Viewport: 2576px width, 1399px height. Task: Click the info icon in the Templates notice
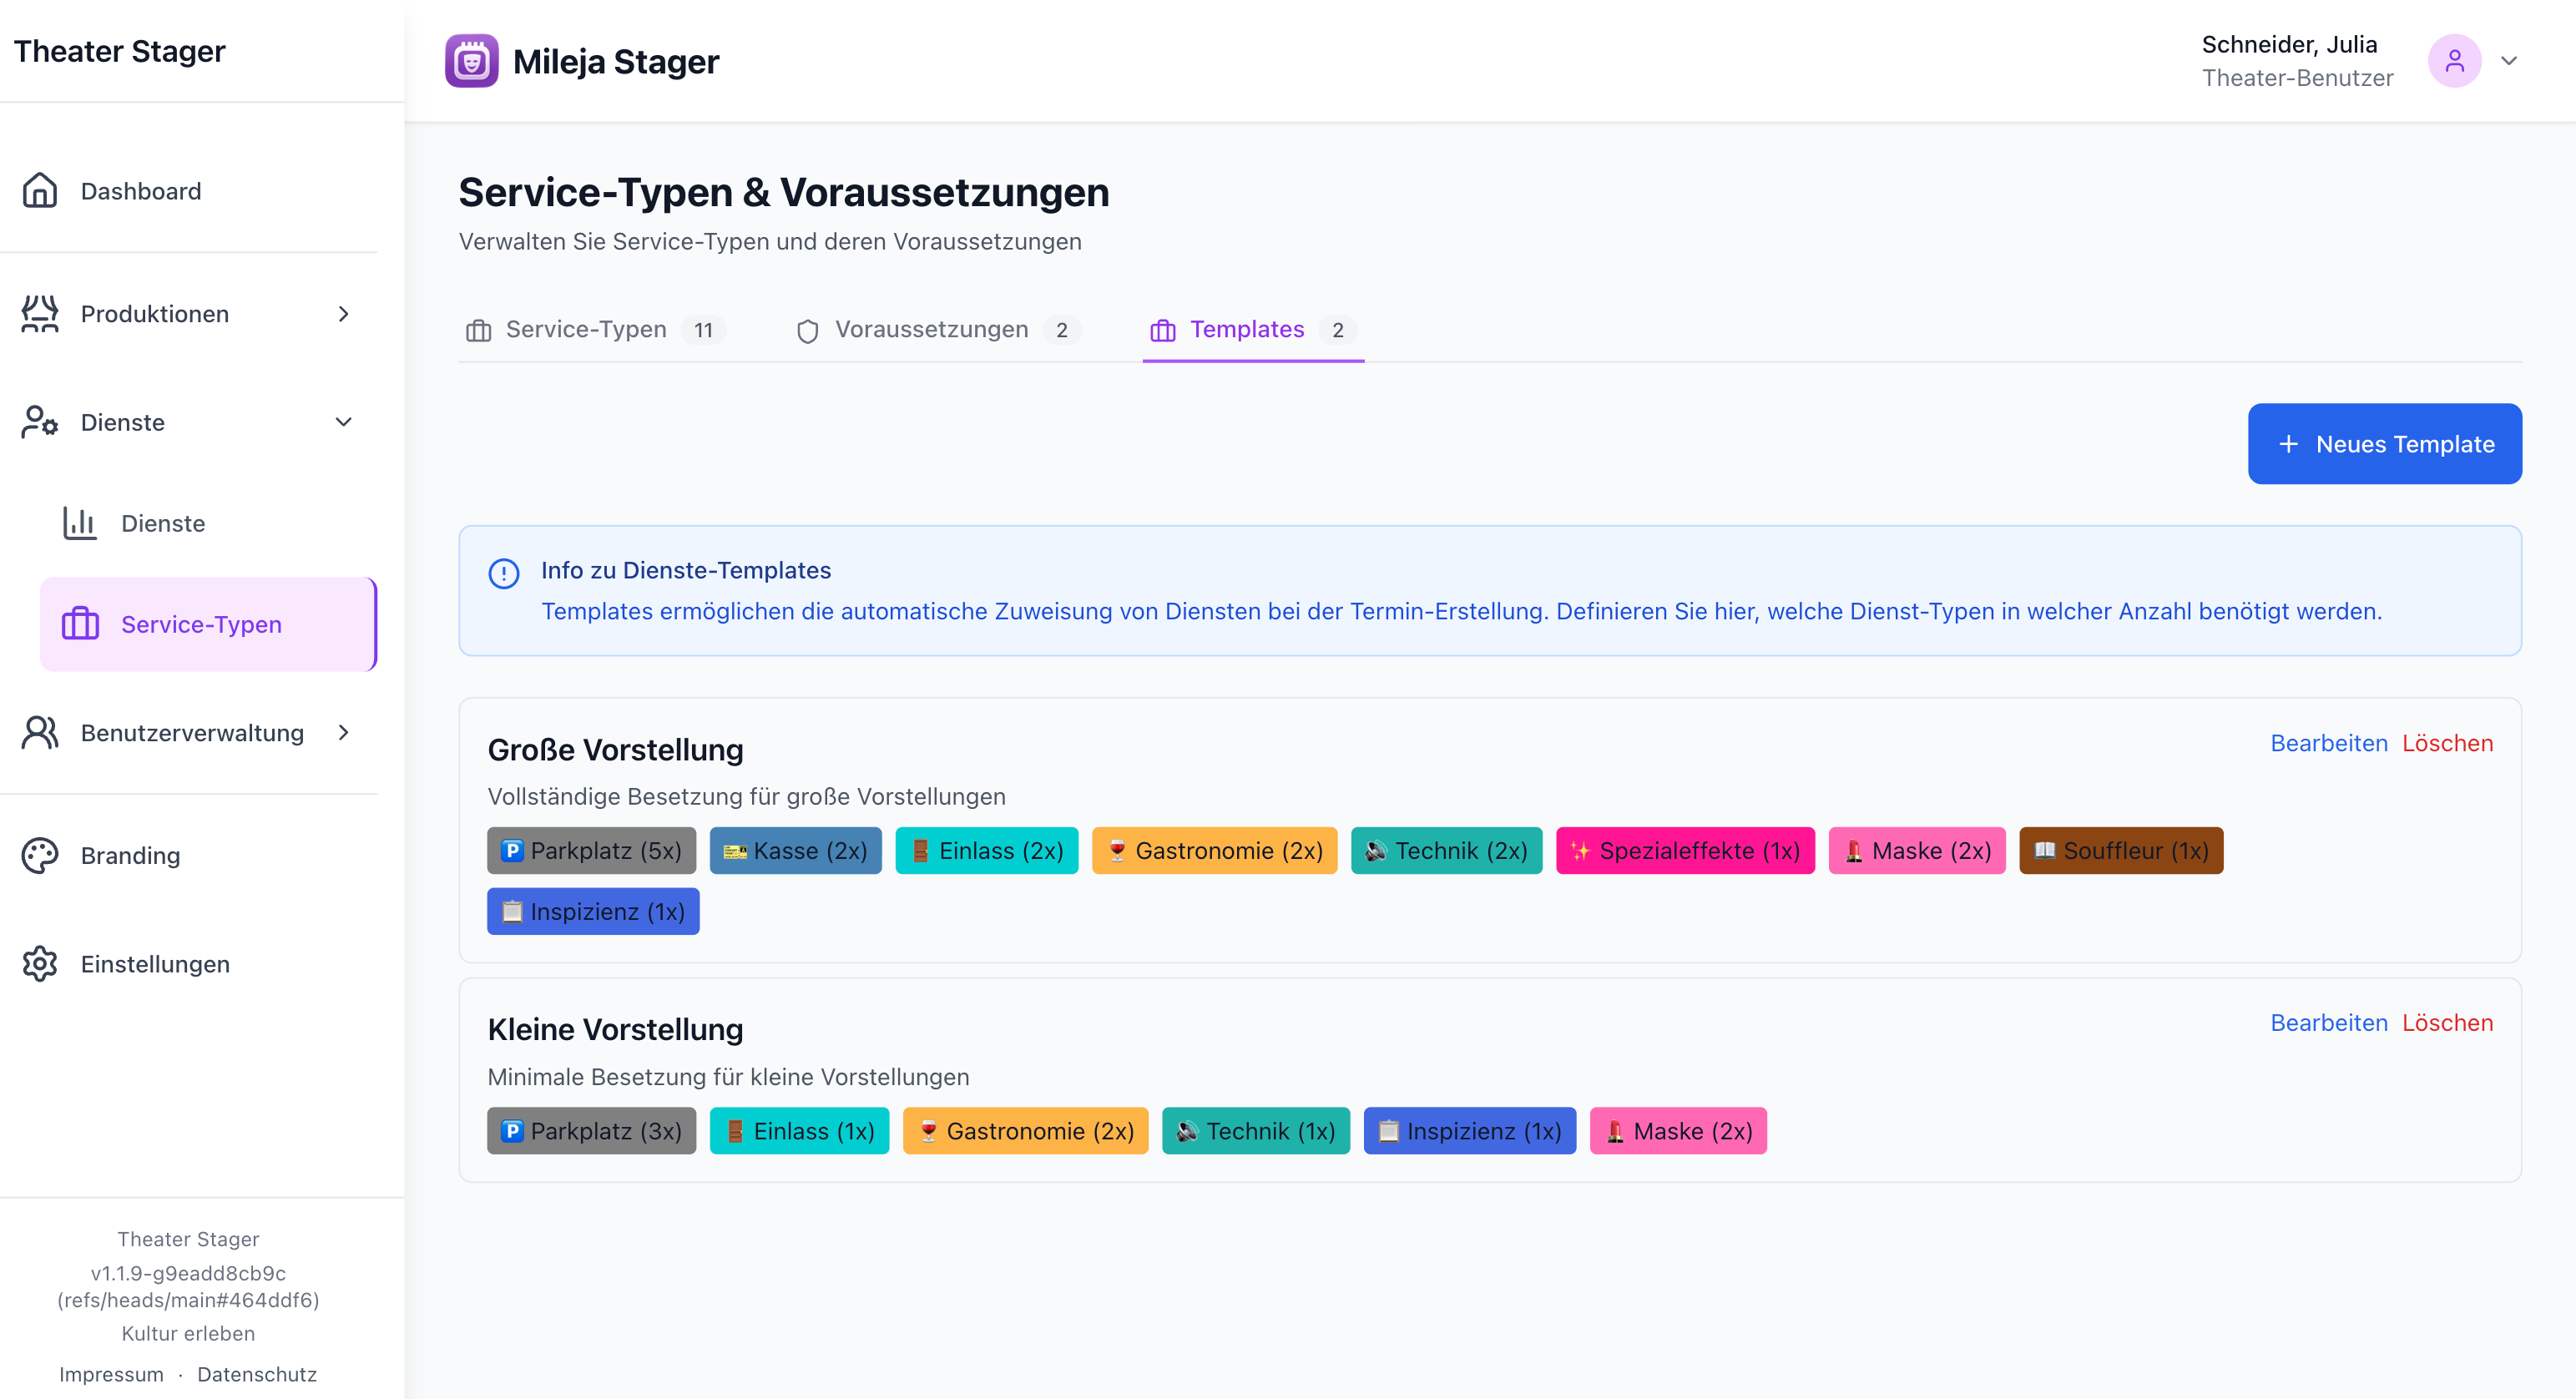pyautogui.click(x=503, y=573)
